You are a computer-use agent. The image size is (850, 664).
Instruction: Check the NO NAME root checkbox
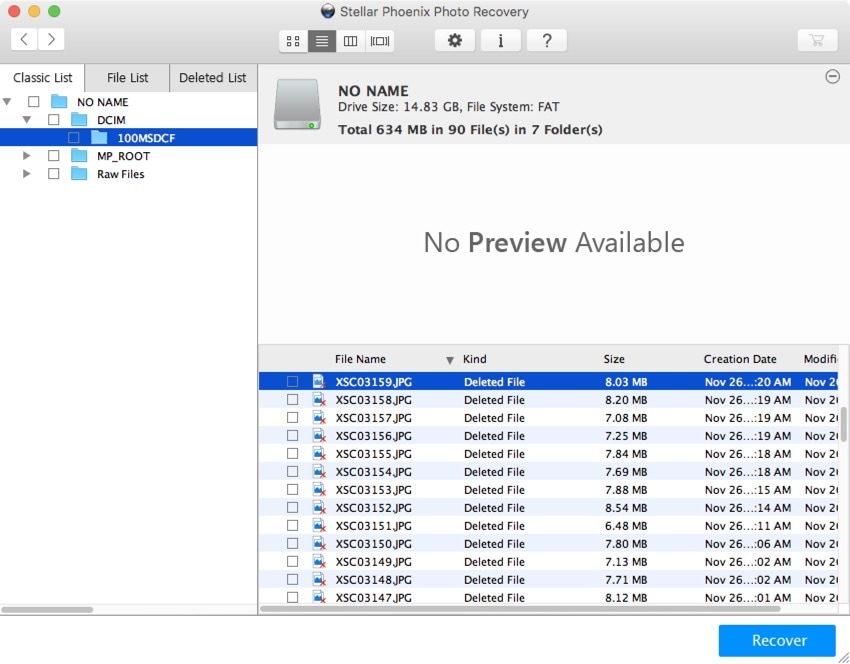point(34,101)
